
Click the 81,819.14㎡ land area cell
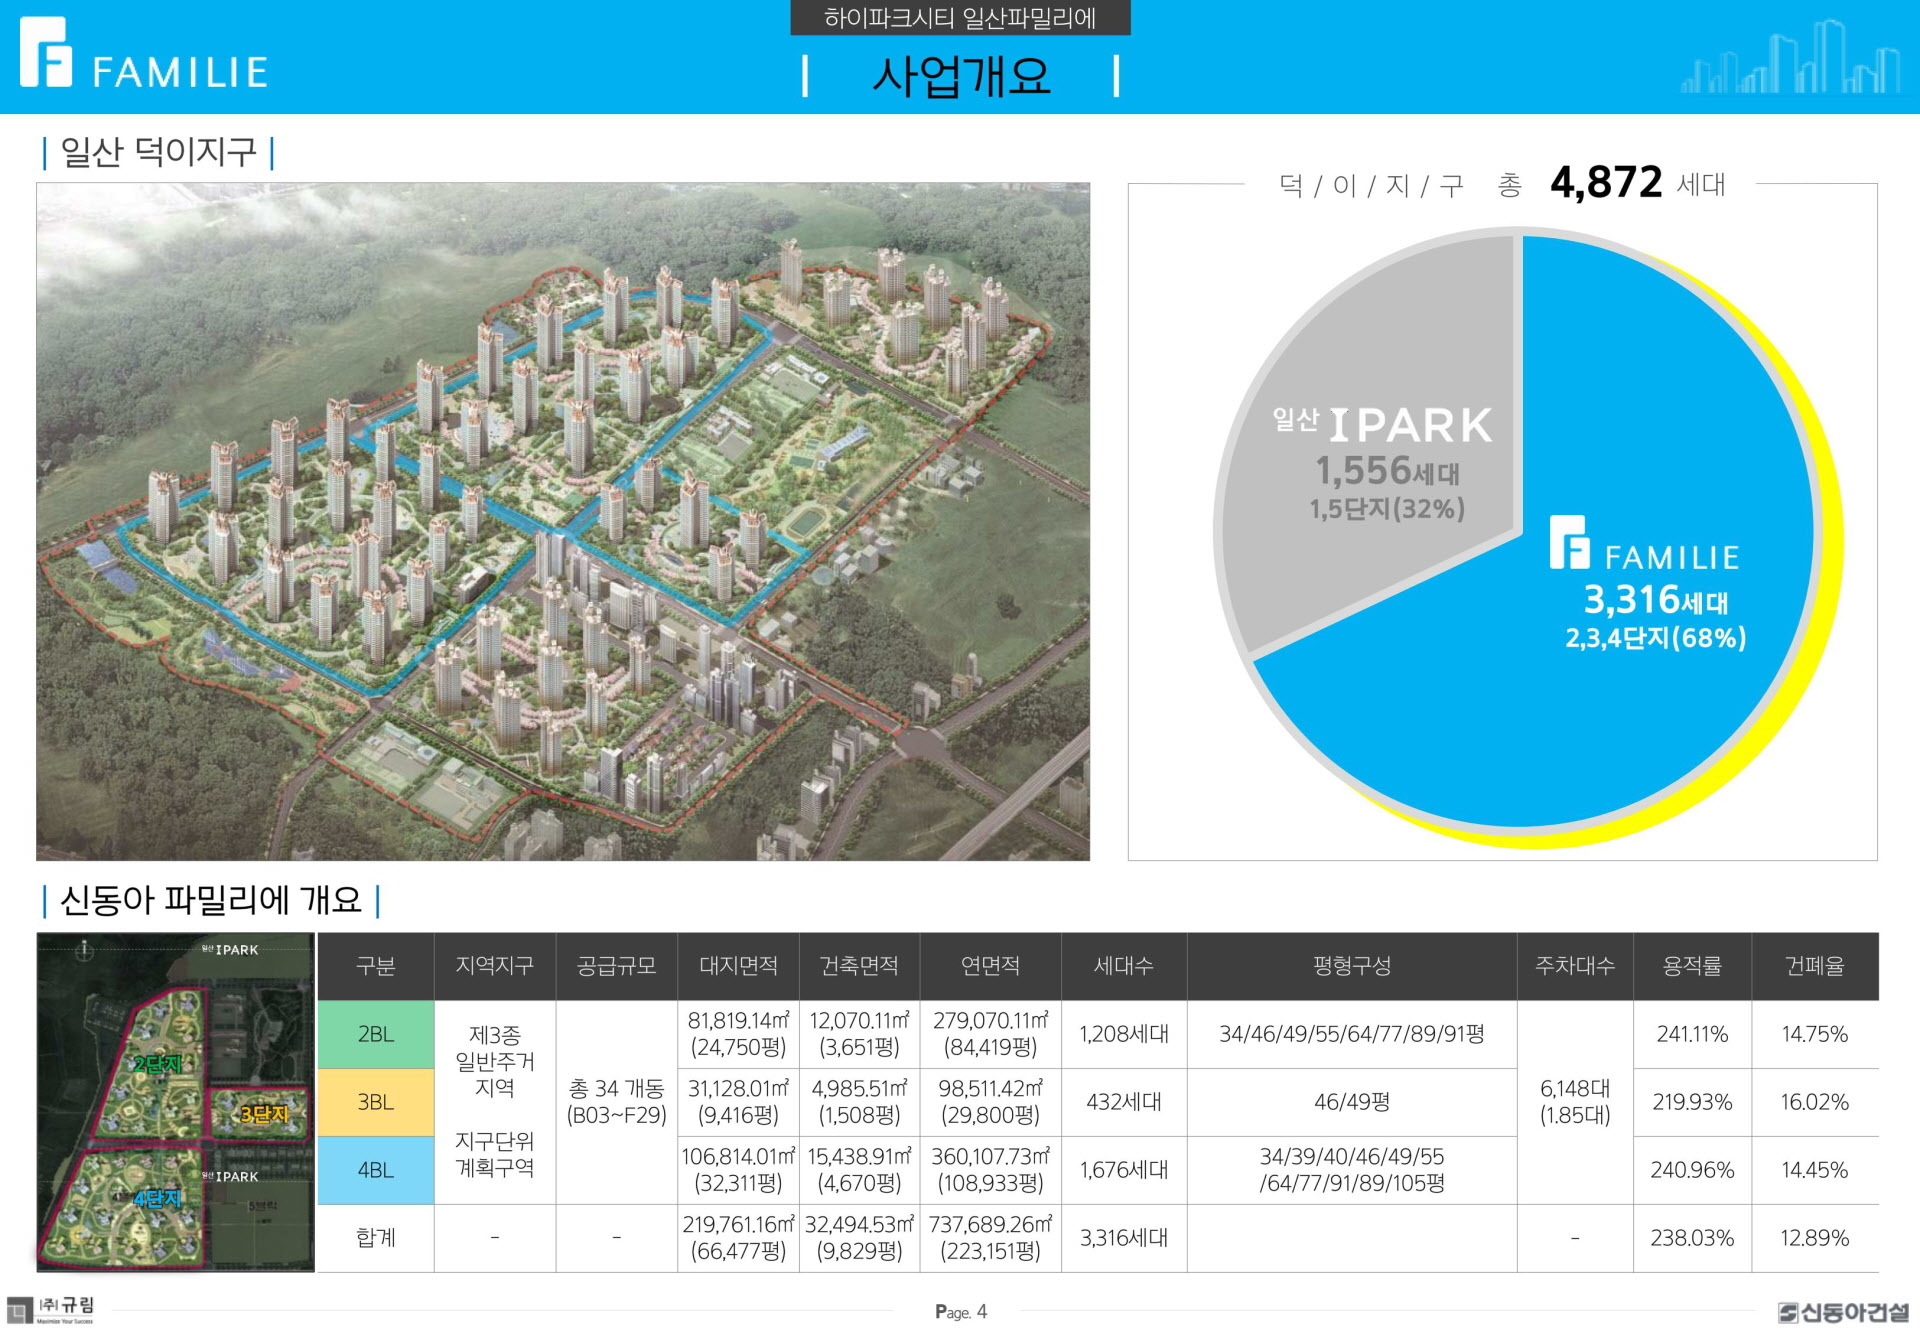(x=739, y=1034)
